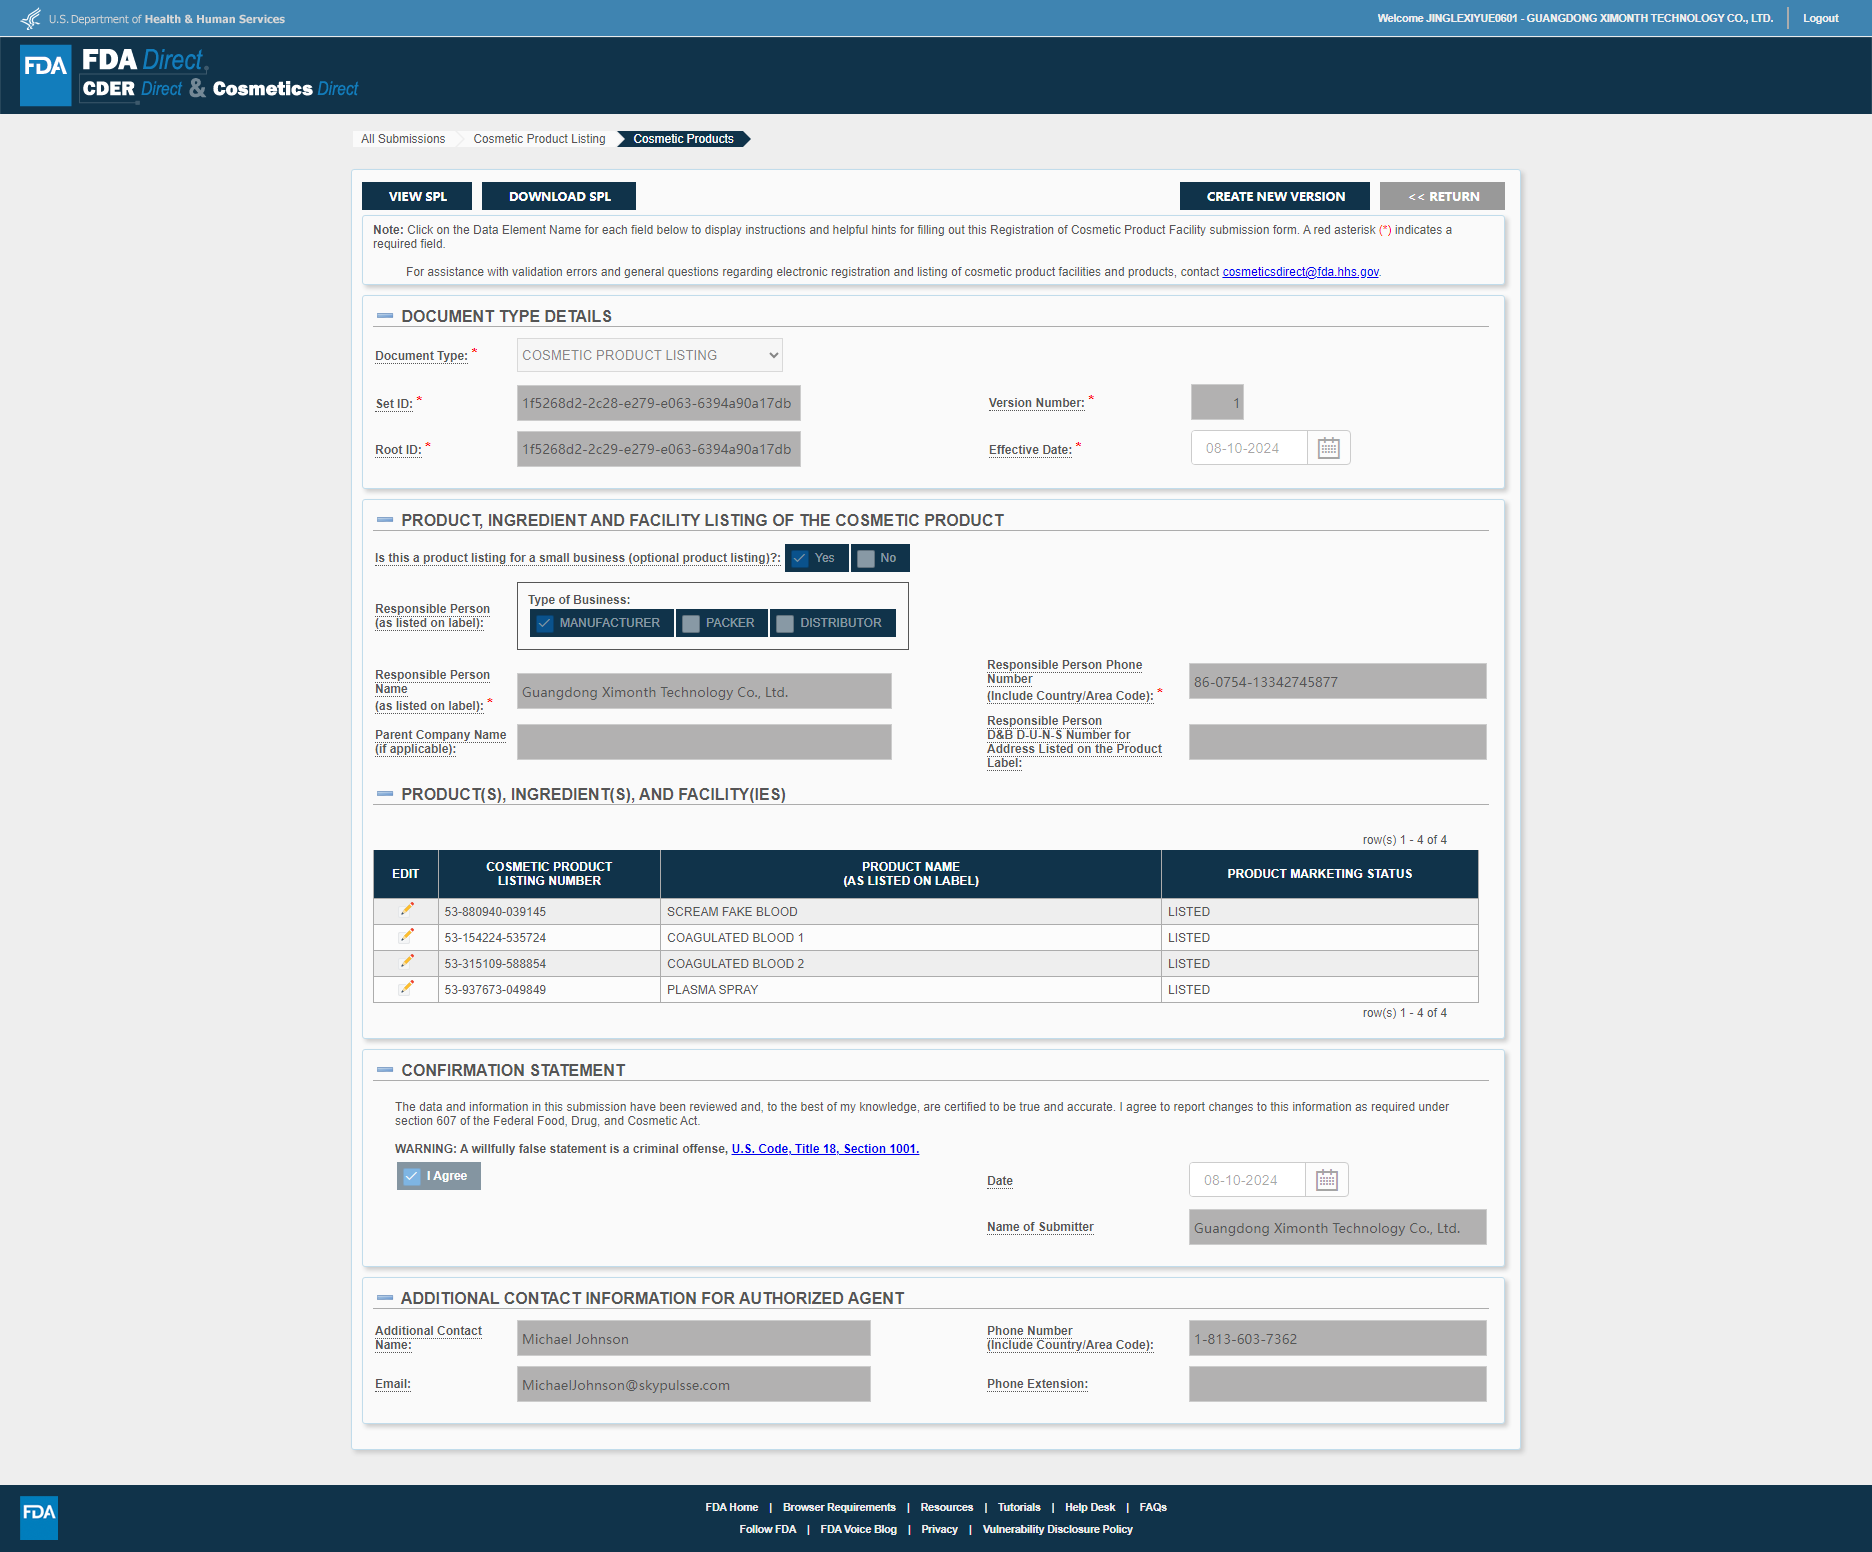Select the Cosmetic Products breadcrumb

[683, 139]
